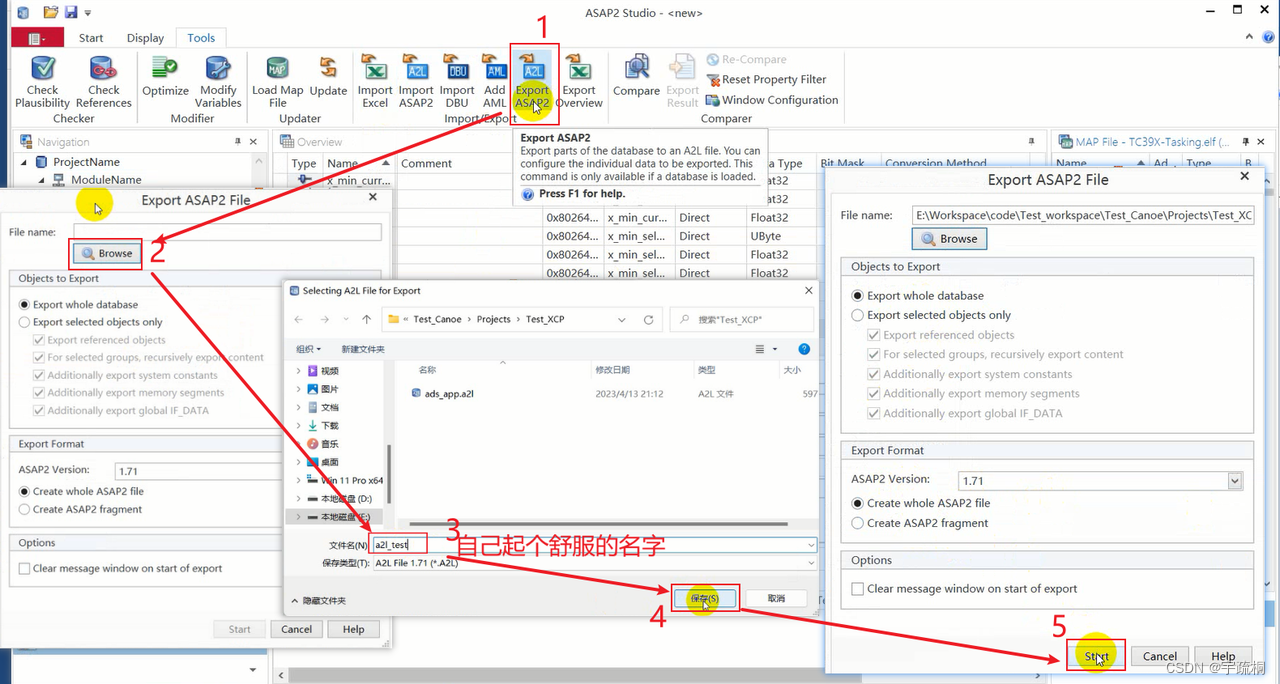Run the Check References tool
Screen dimensions: 1280x684
103,69
